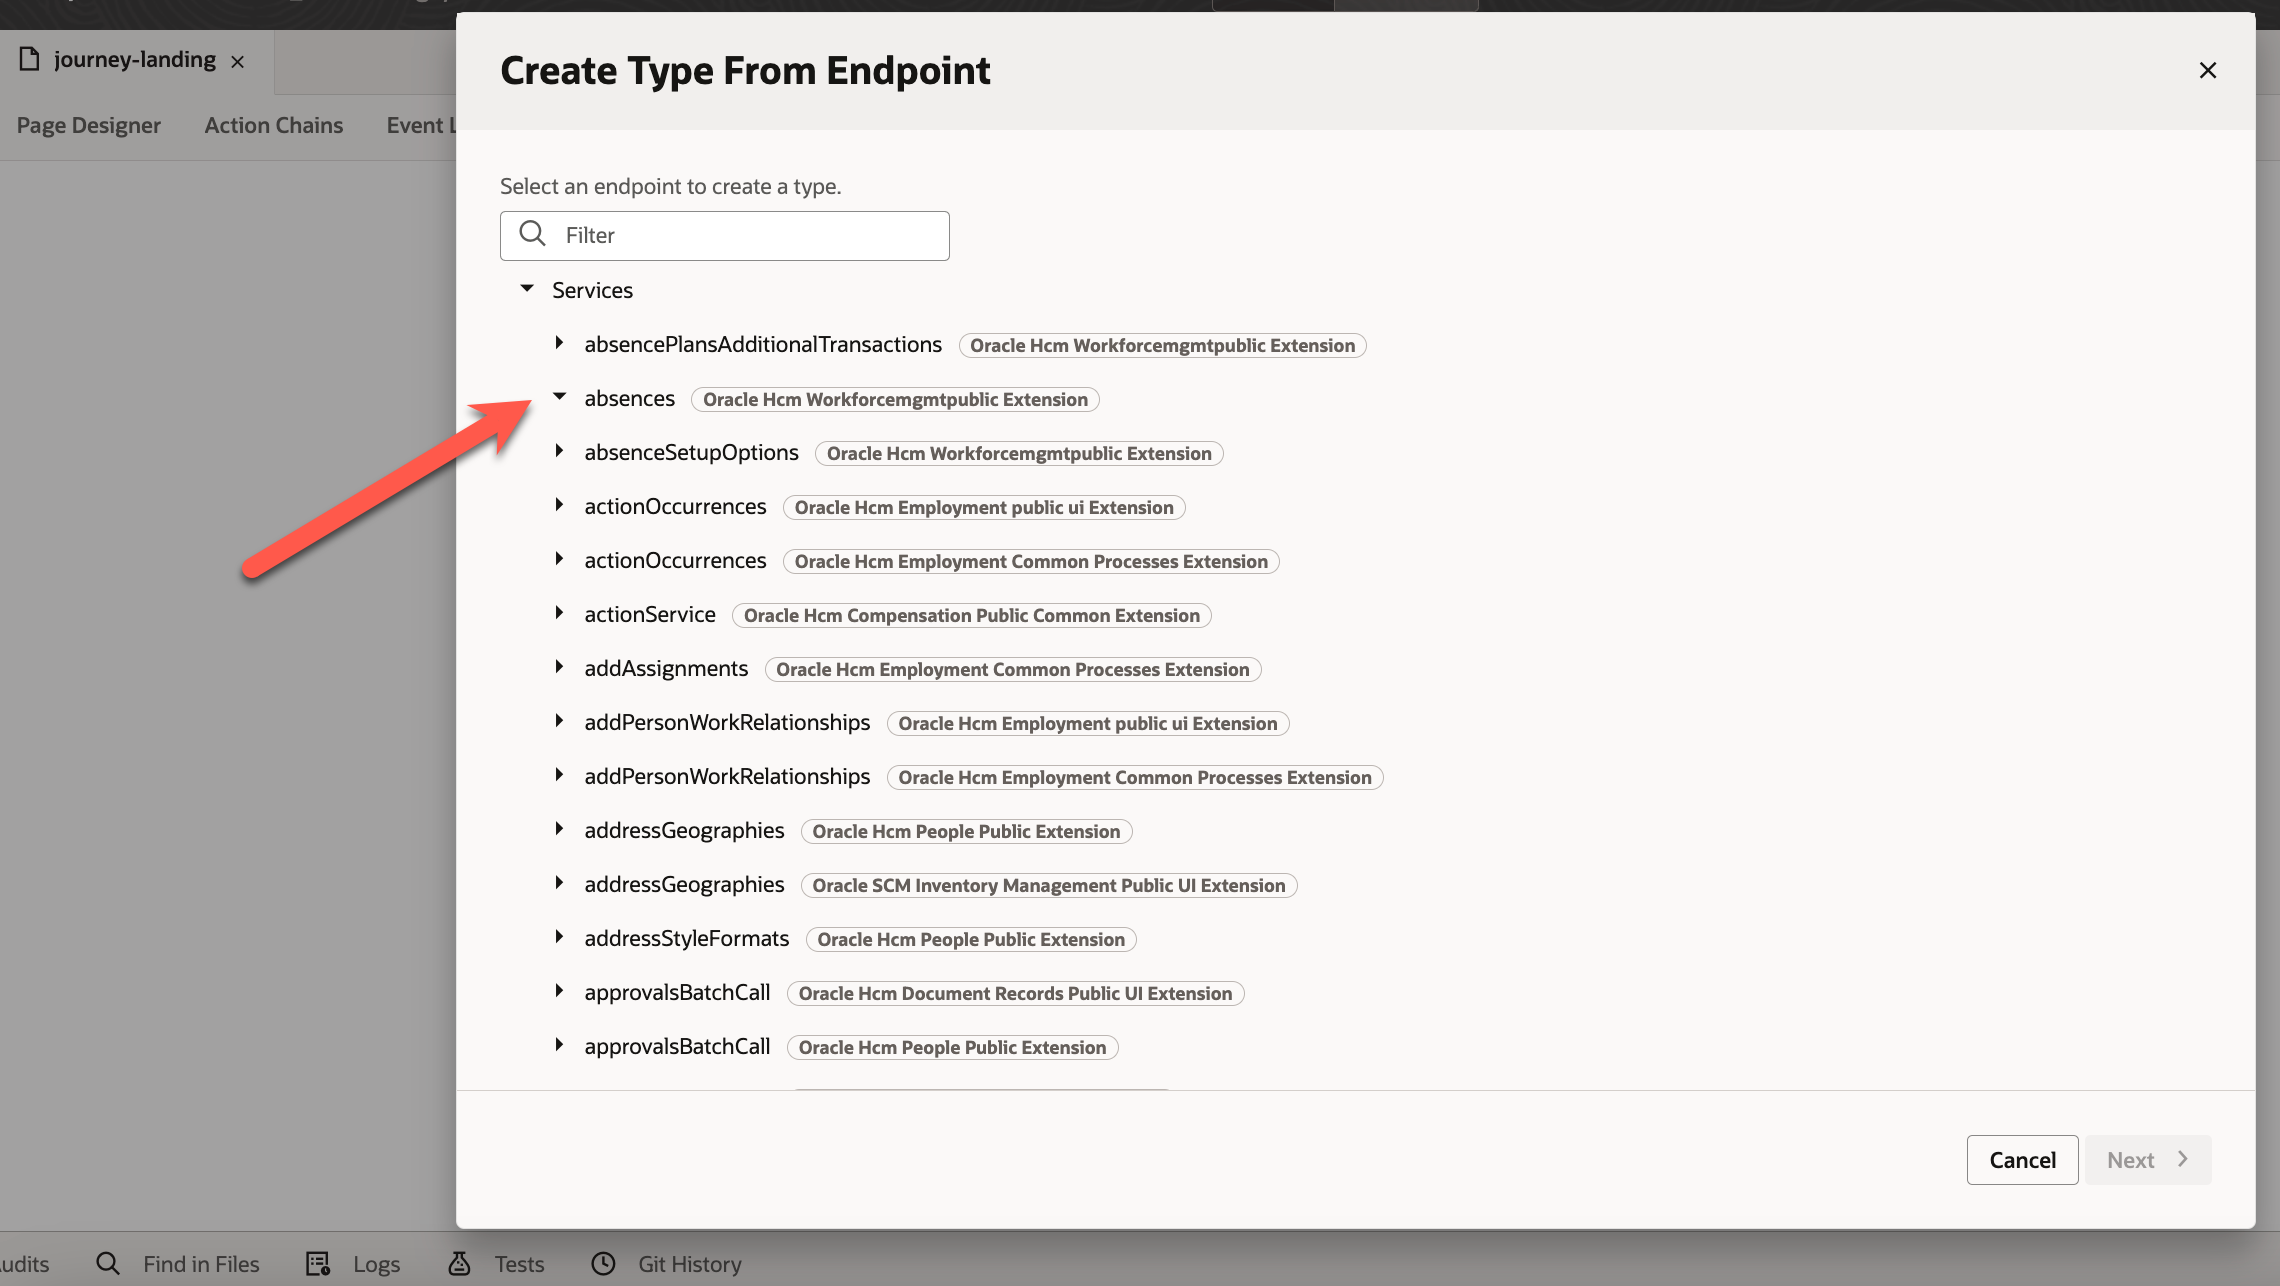Viewport: 2280px width, 1286px height.
Task: Collapse the Services tree node
Action: point(527,289)
